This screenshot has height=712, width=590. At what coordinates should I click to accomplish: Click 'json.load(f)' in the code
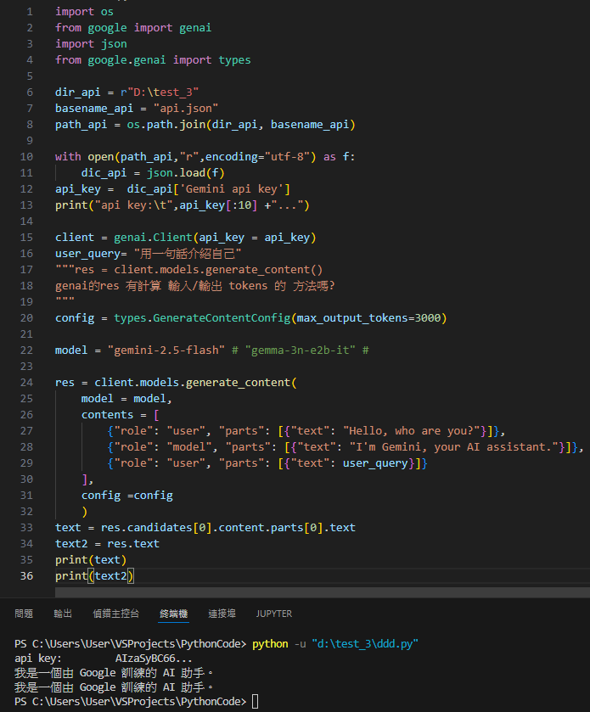[x=186, y=173]
